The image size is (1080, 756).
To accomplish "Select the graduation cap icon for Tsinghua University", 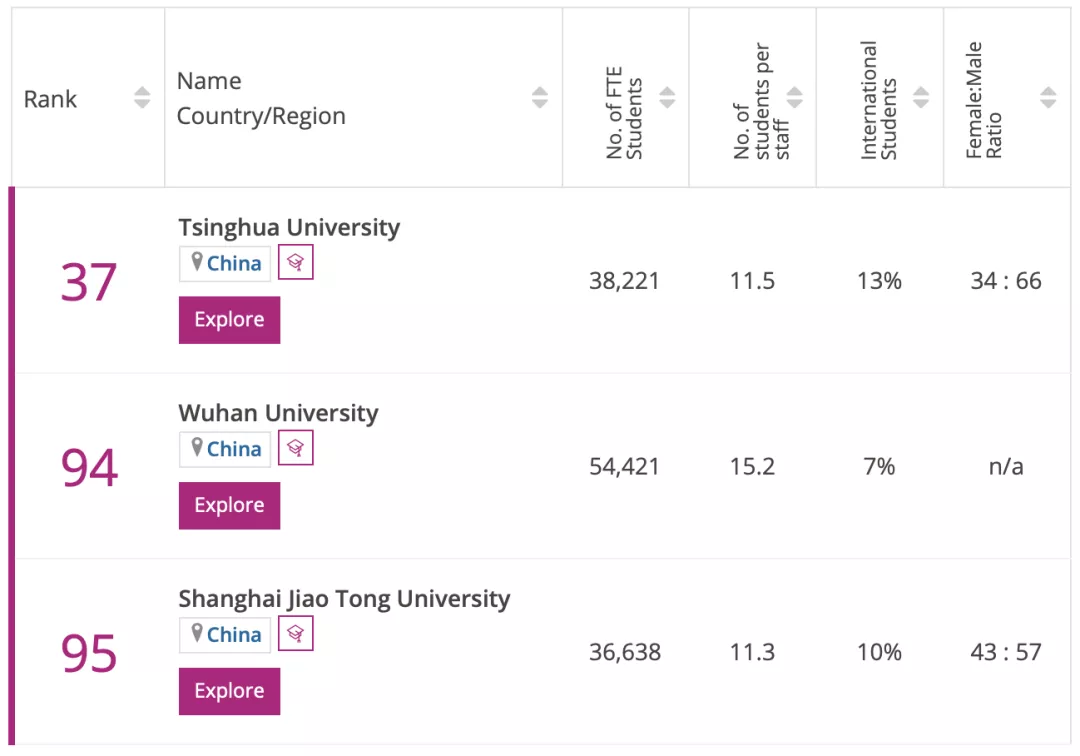I will coord(295,262).
